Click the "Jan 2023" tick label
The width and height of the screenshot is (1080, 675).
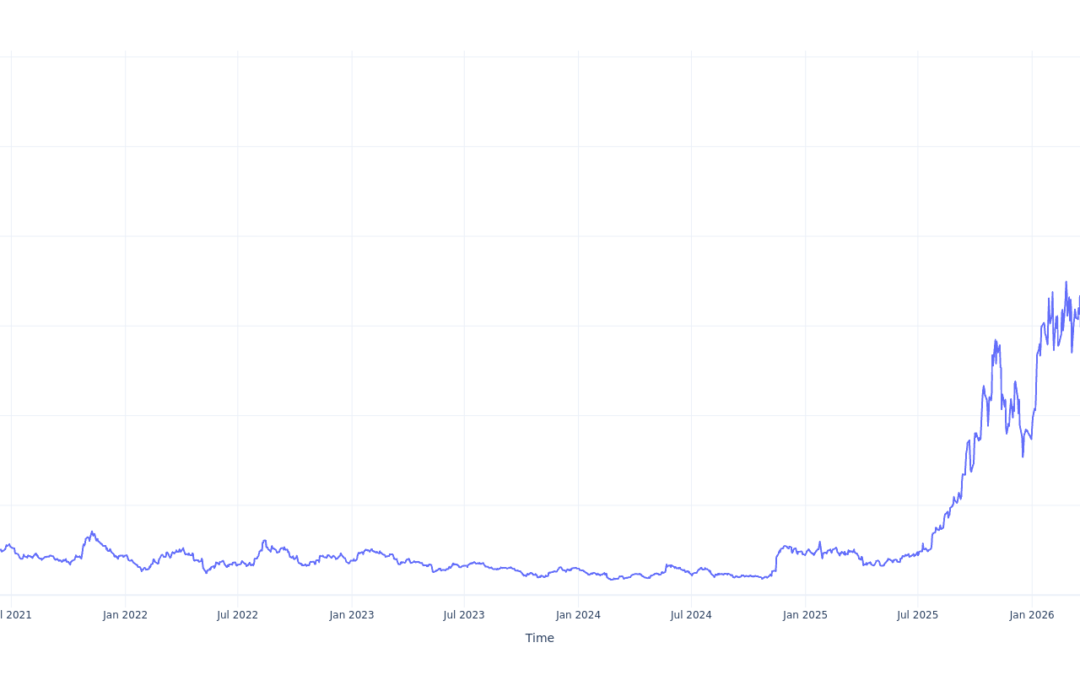click(x=351, y=615)
